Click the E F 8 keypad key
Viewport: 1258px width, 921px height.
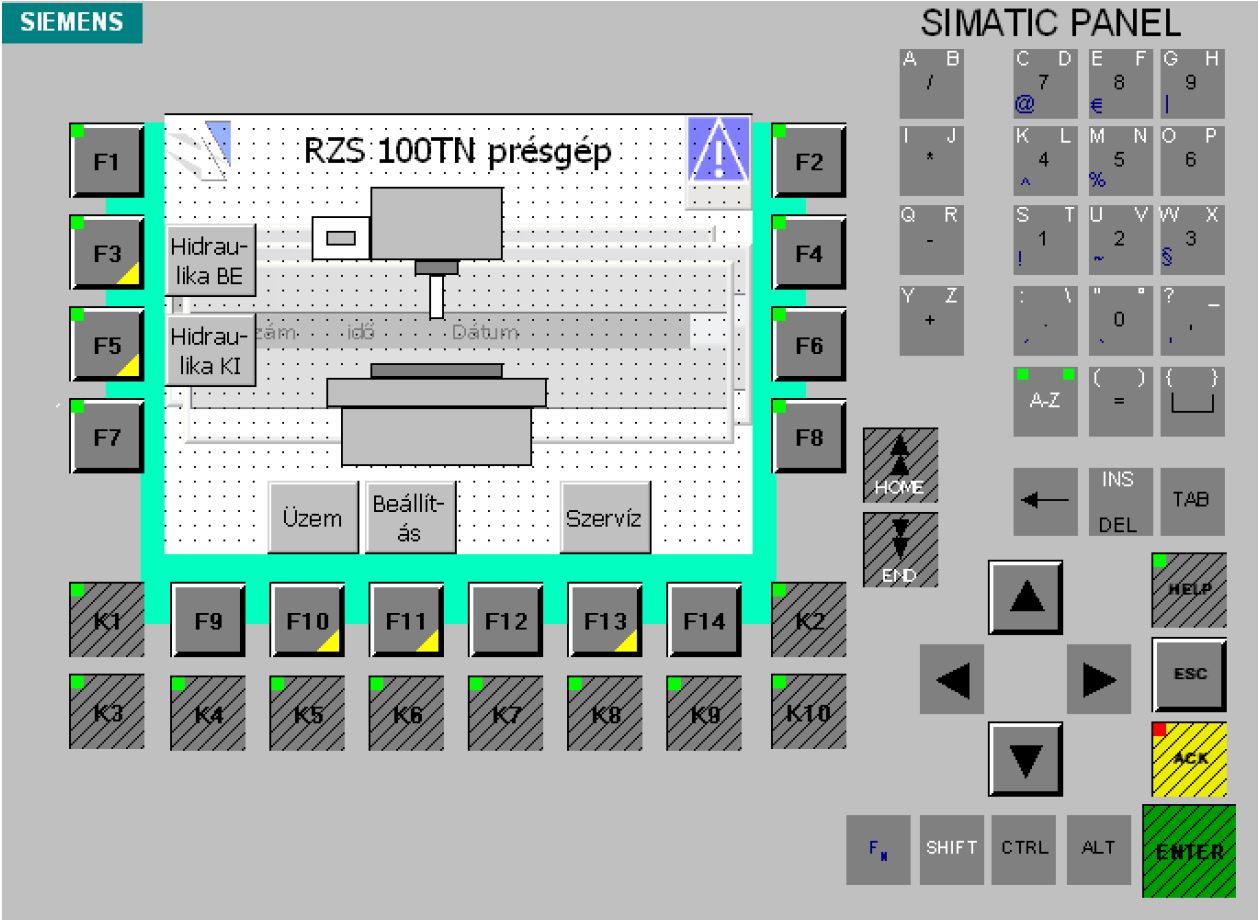point(1120,83)
